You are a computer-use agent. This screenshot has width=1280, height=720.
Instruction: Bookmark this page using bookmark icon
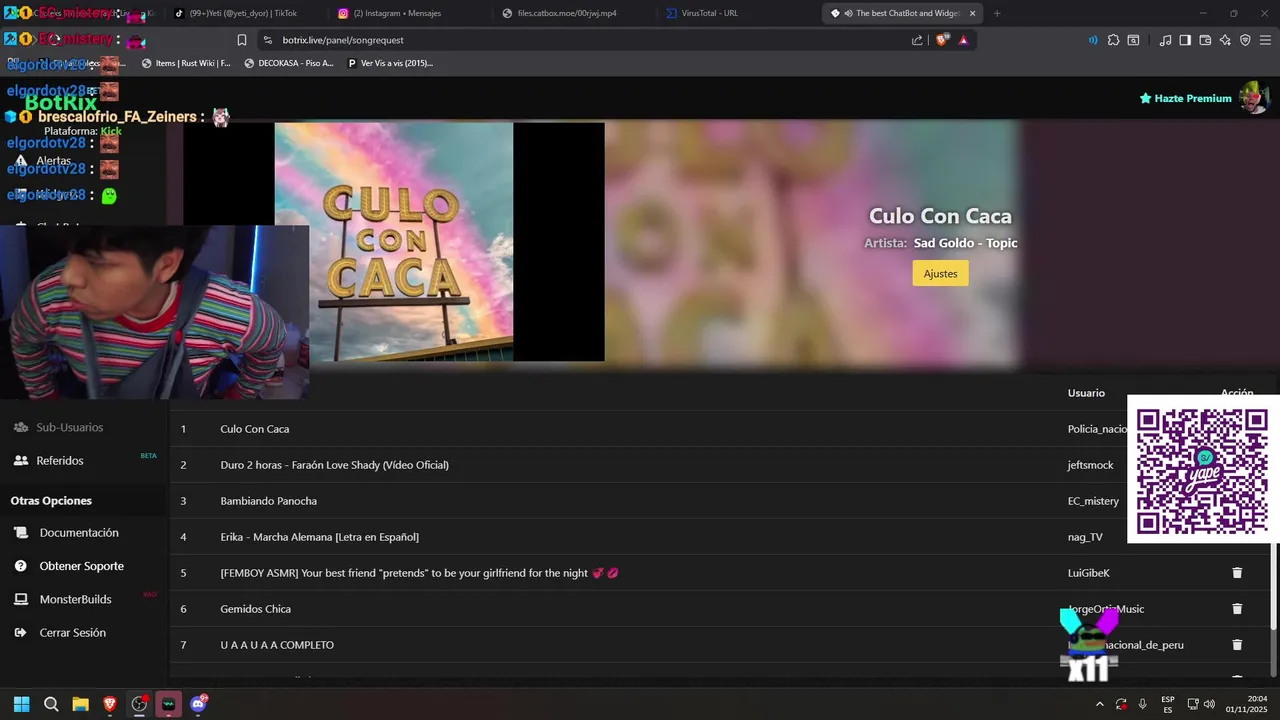(x=242, y=40)
